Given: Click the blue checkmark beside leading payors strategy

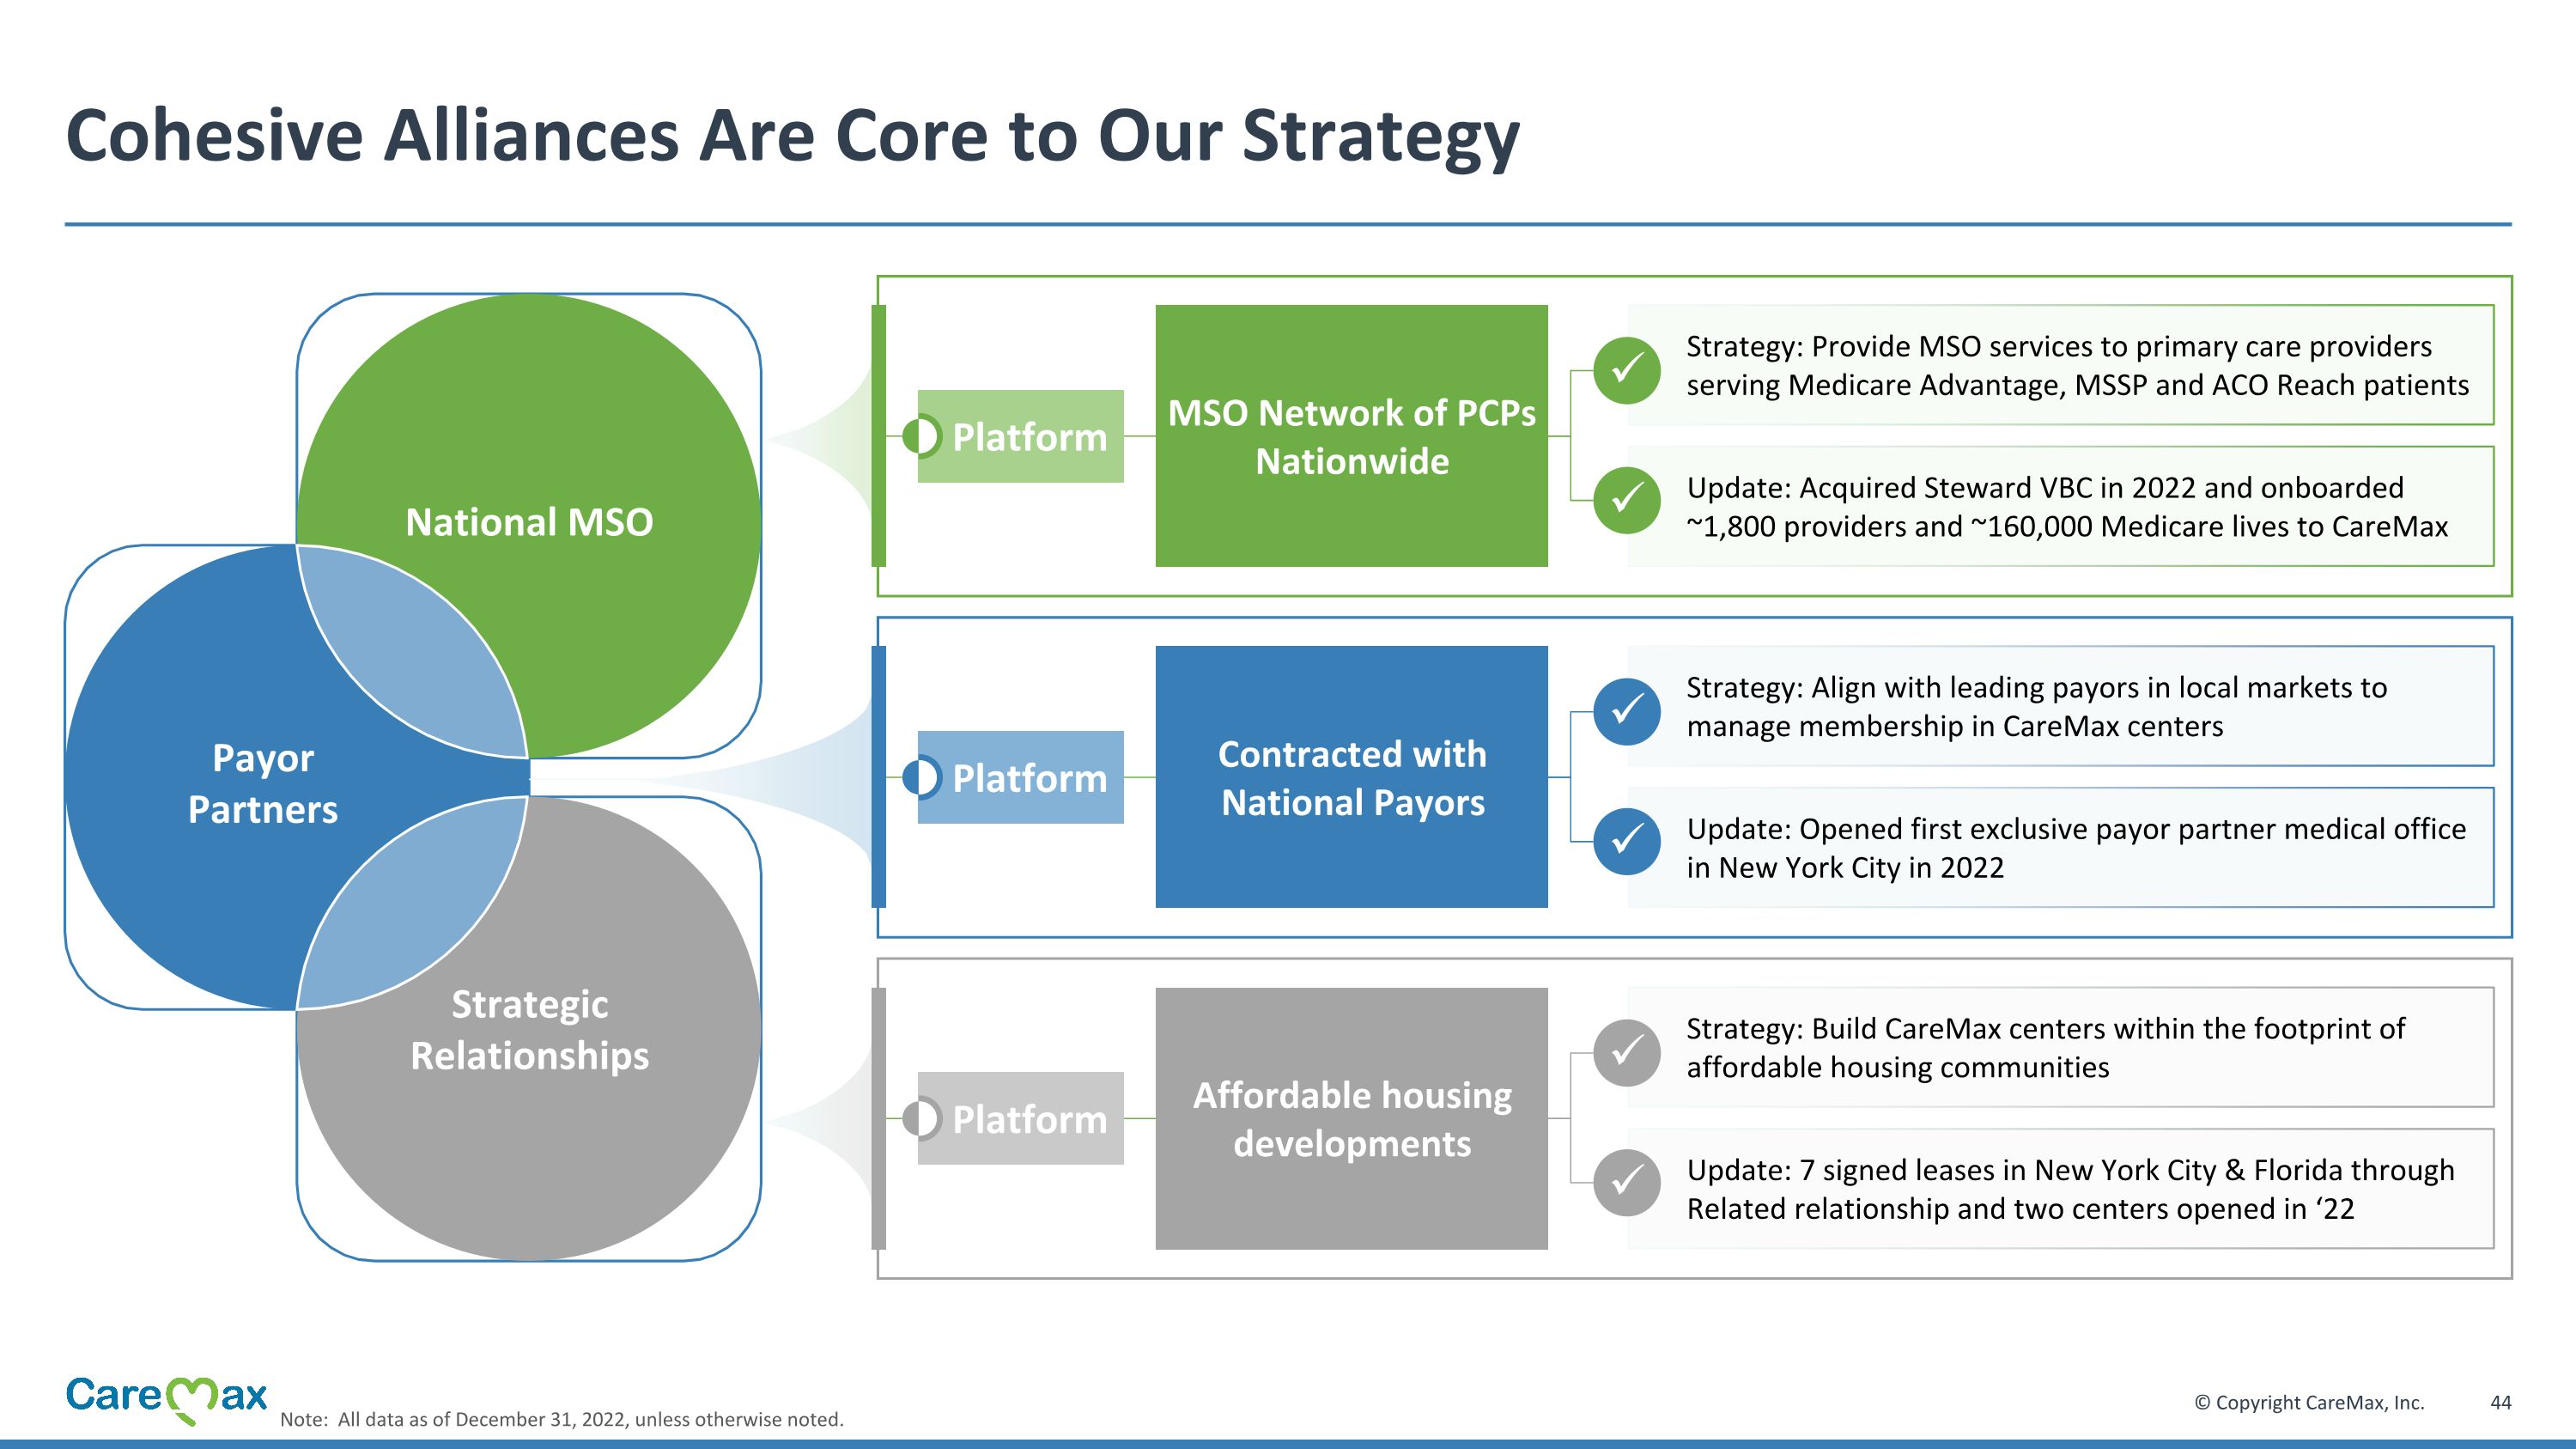Looking at the screenshot, I should 1627,711.
